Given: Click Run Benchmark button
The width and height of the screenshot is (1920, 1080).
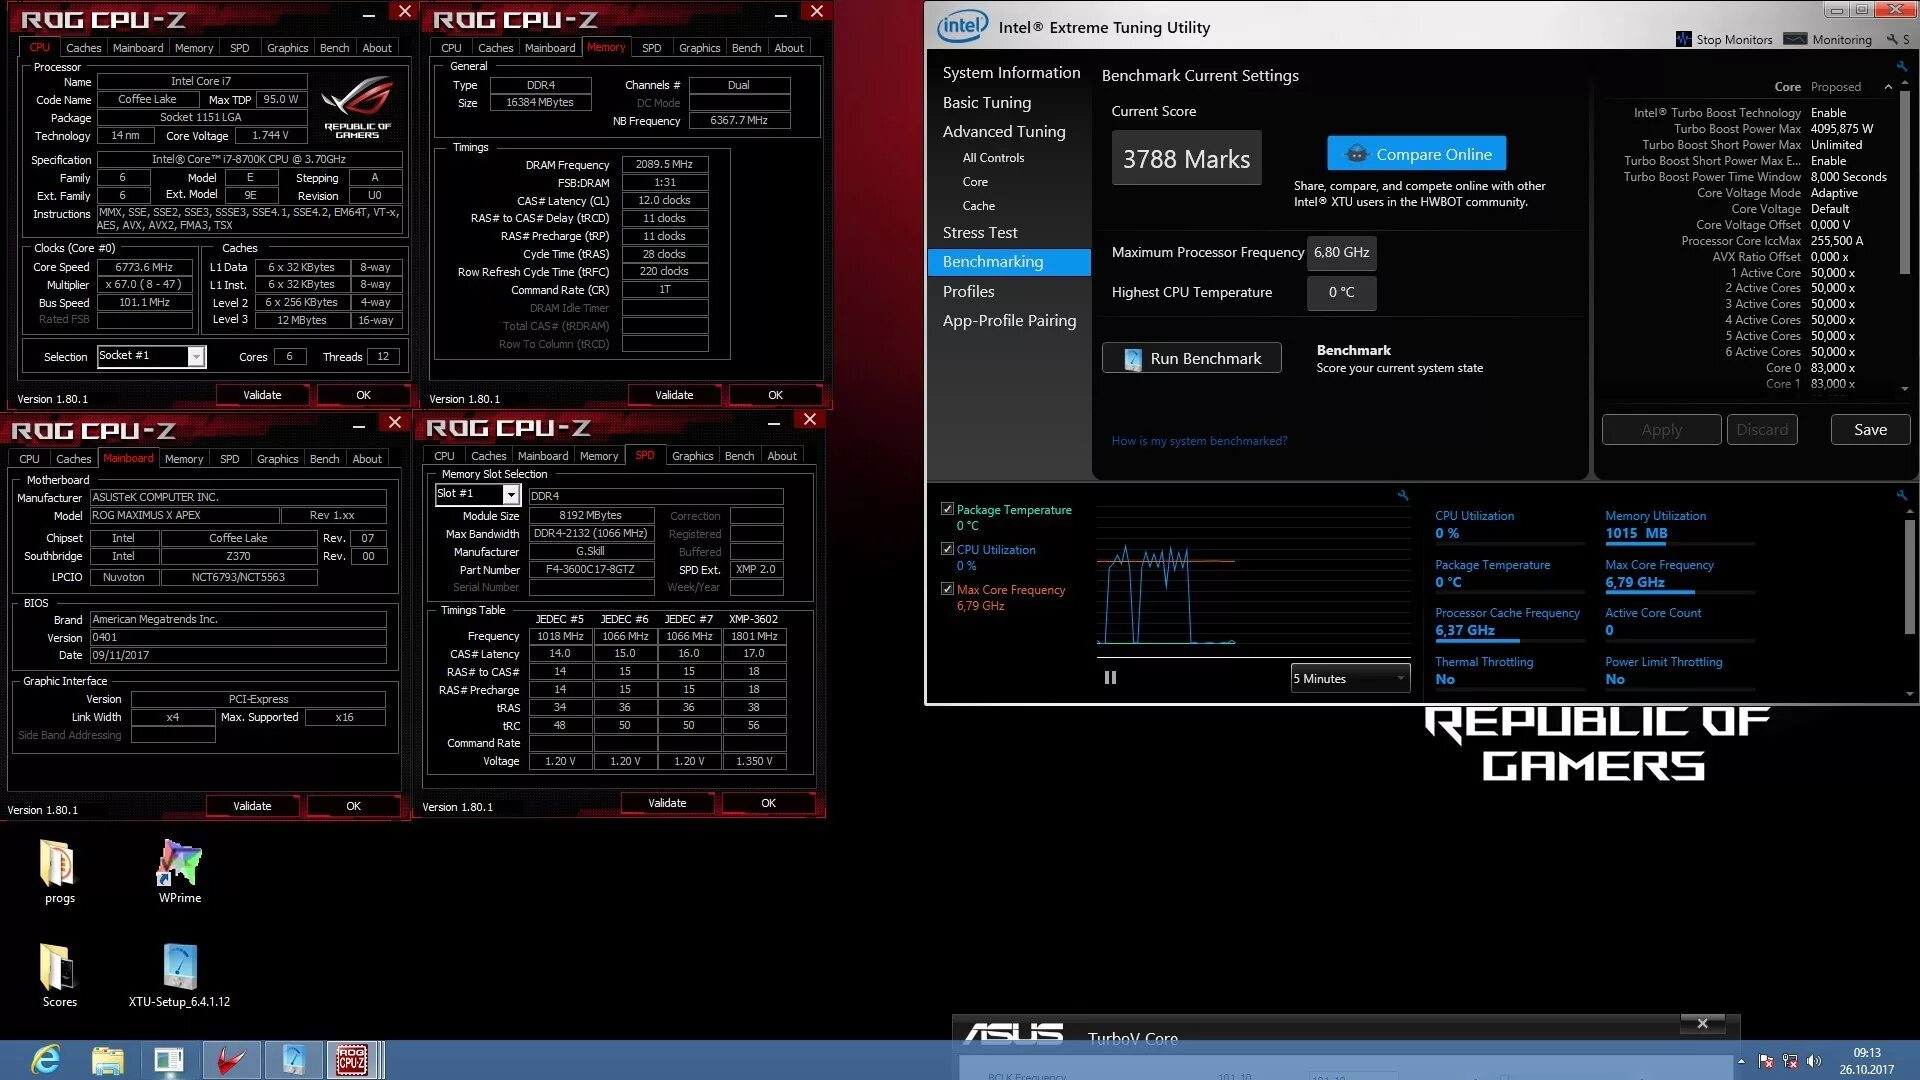Looking at the screenshot, I should [x=1191, y=358].
